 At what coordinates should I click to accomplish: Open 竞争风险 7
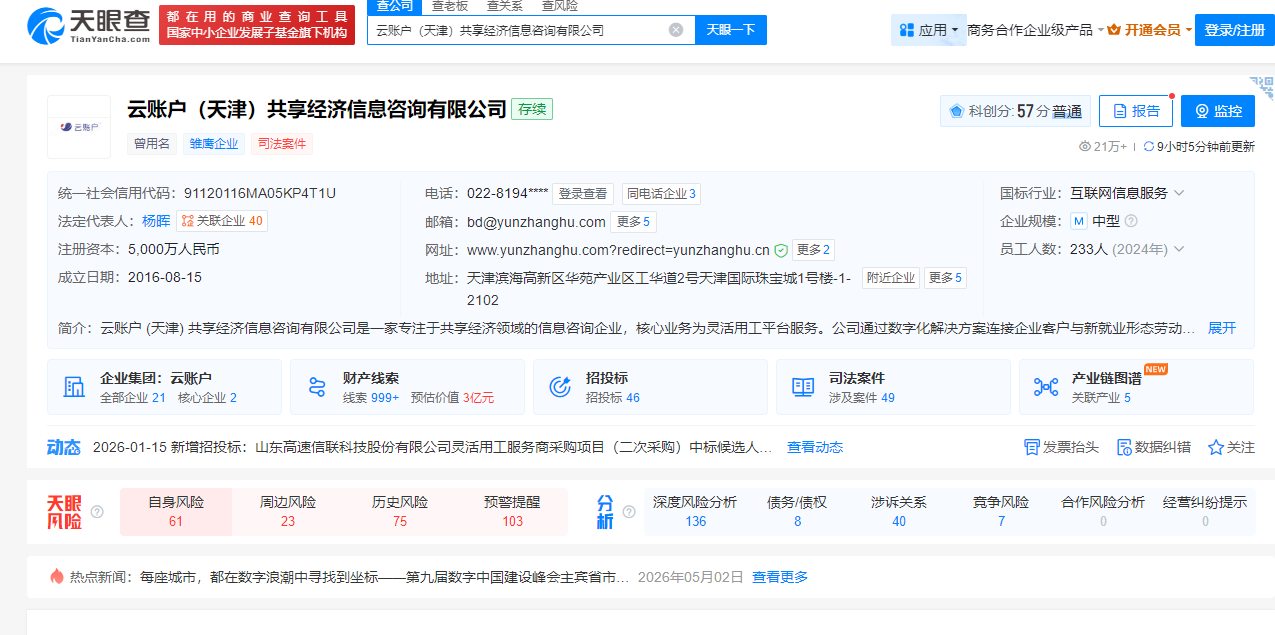[x=1001, y=511]
